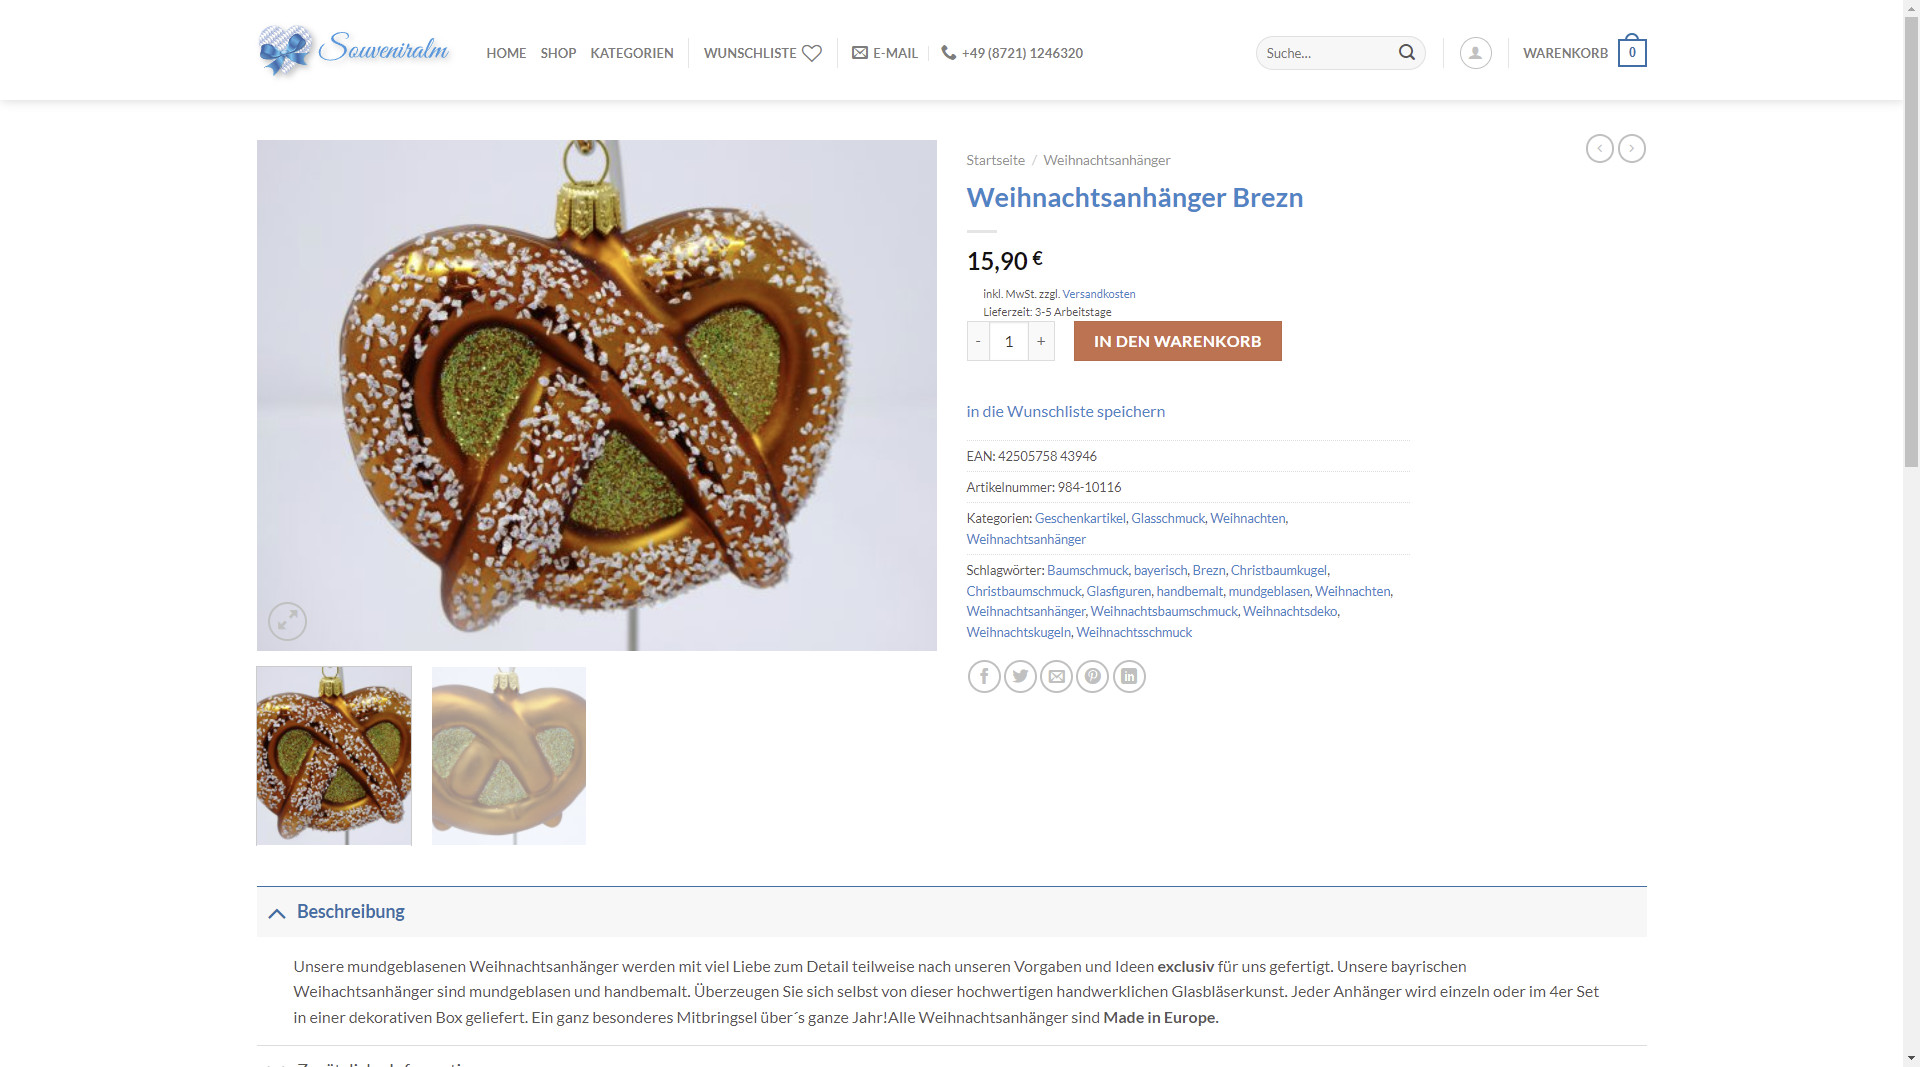Select the matte gold pretzel thumbnail

pyautogui.click(x=508, y=756)
